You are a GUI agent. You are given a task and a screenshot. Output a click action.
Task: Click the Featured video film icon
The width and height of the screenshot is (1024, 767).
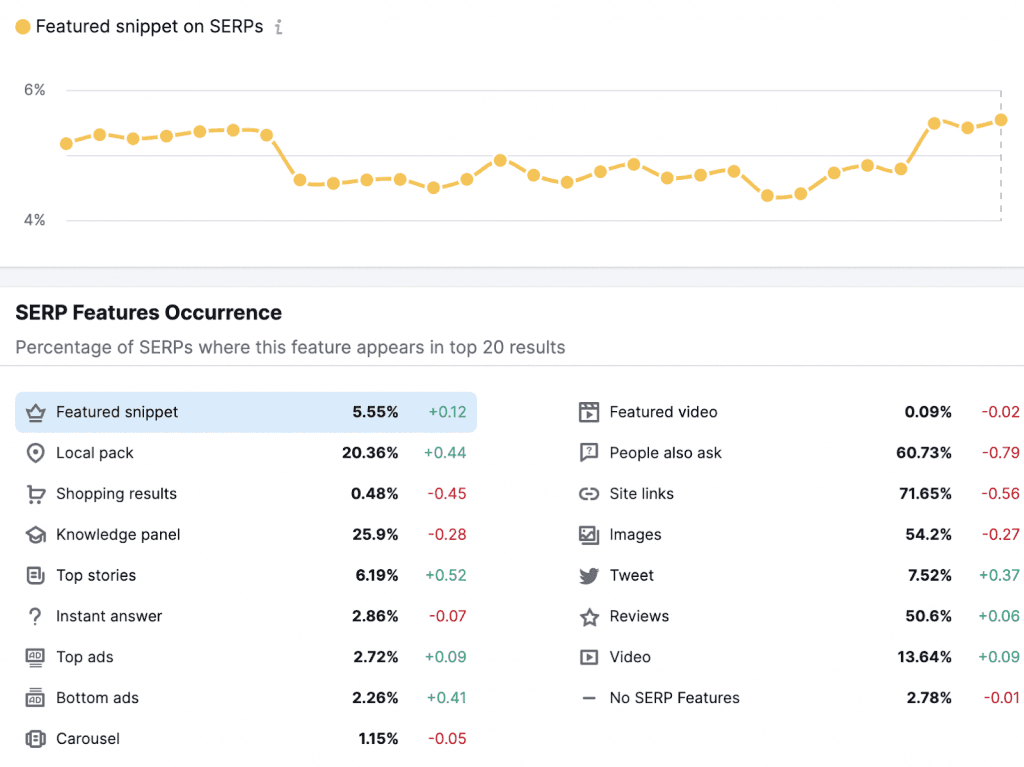point(589,412)
